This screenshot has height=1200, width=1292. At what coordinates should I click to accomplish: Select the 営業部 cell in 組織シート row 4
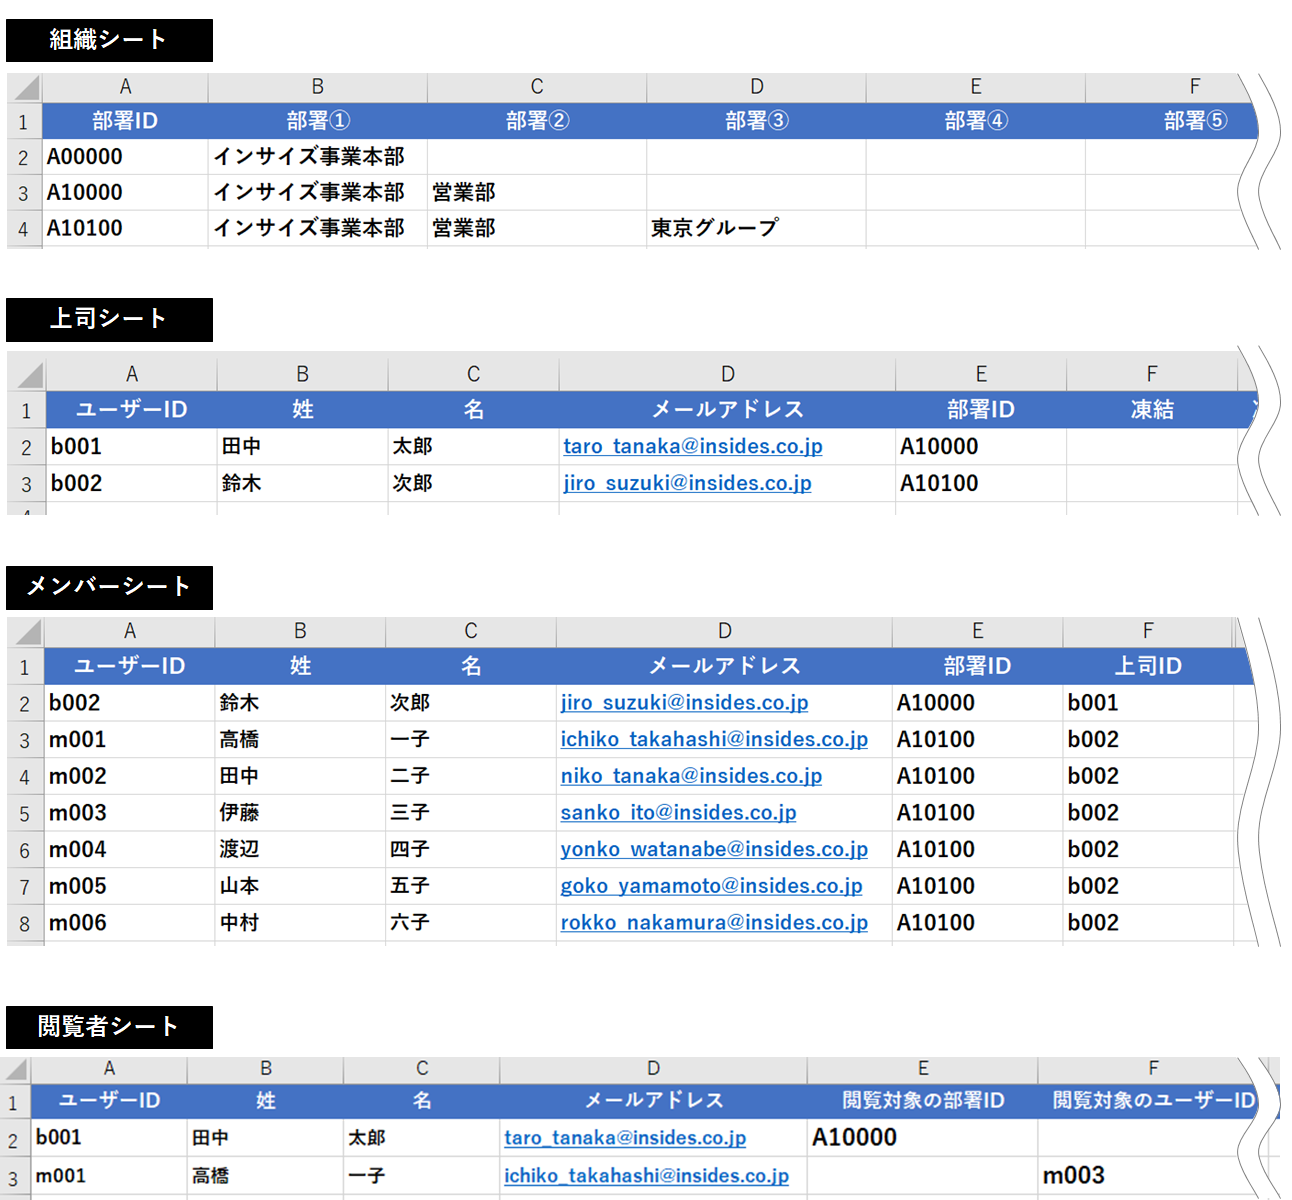pos(537,228)
